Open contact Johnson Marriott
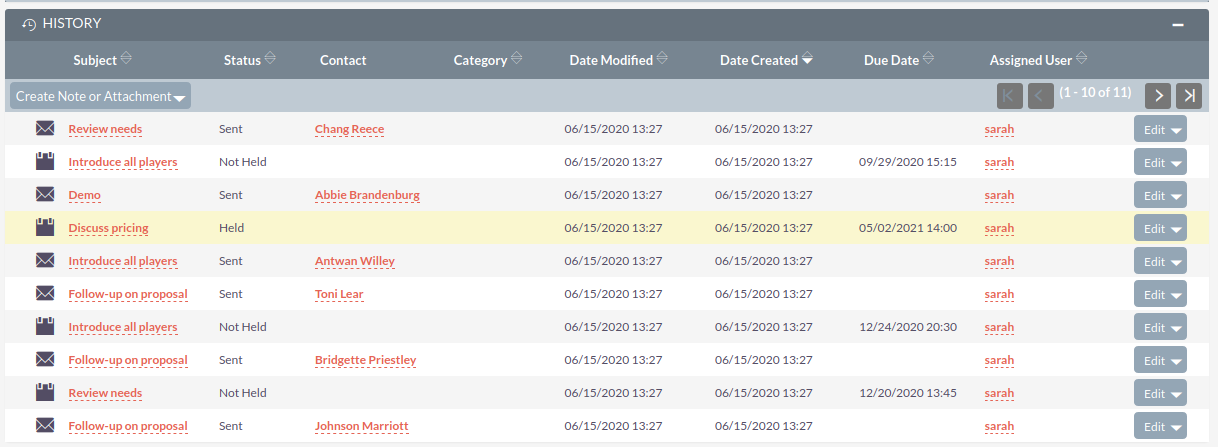The height and width of the screenshot is (447, 1218). click(x=361, y=426)
